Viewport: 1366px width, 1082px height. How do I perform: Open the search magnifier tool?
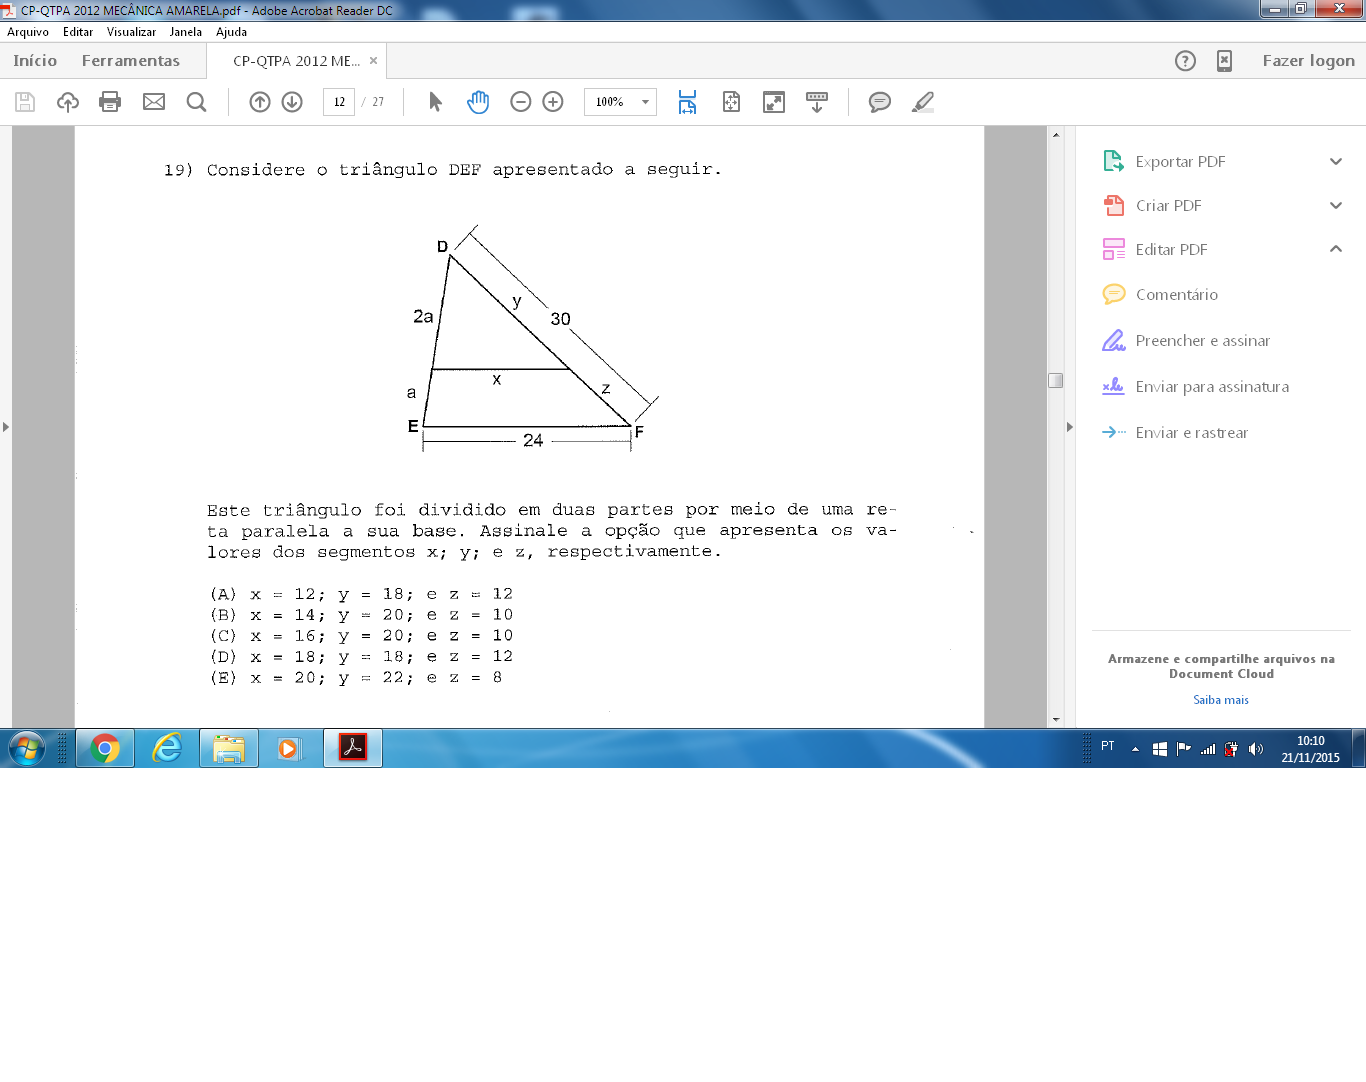[x=197, y=102]
